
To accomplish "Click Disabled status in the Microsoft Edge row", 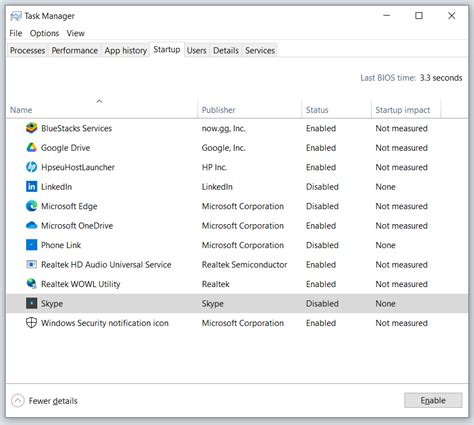I will tap(322, 206).
